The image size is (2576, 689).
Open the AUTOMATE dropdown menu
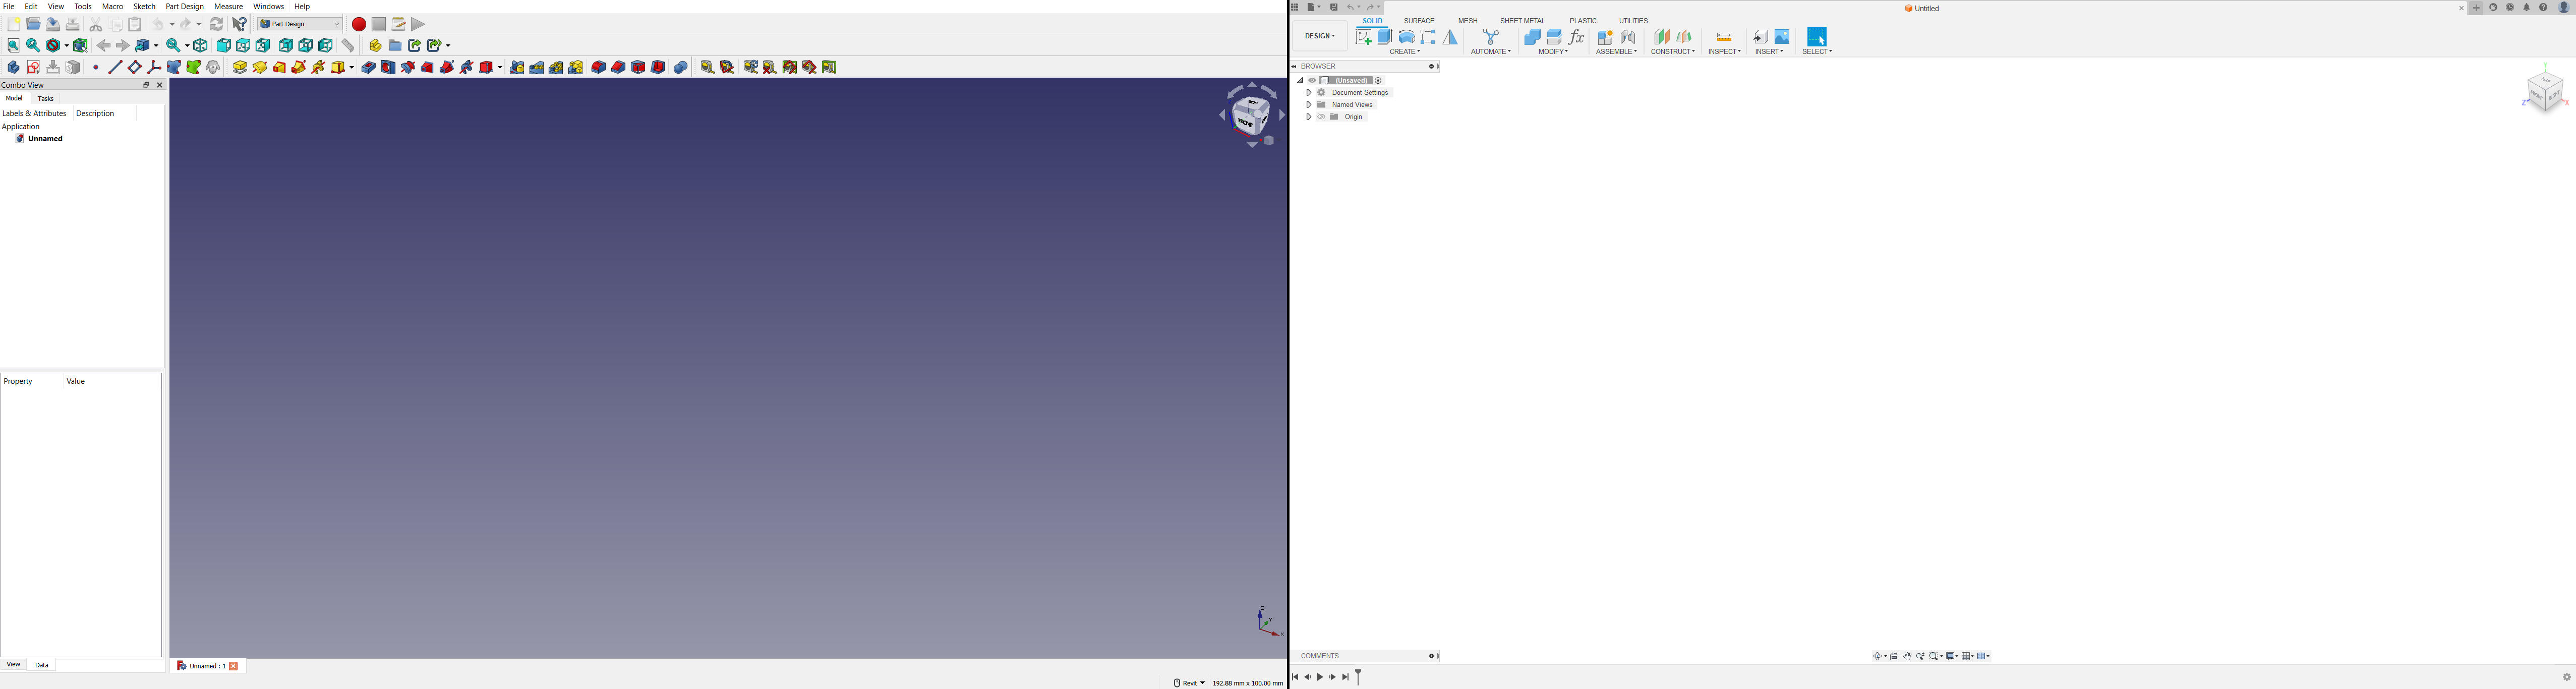tap(1490, 52)
